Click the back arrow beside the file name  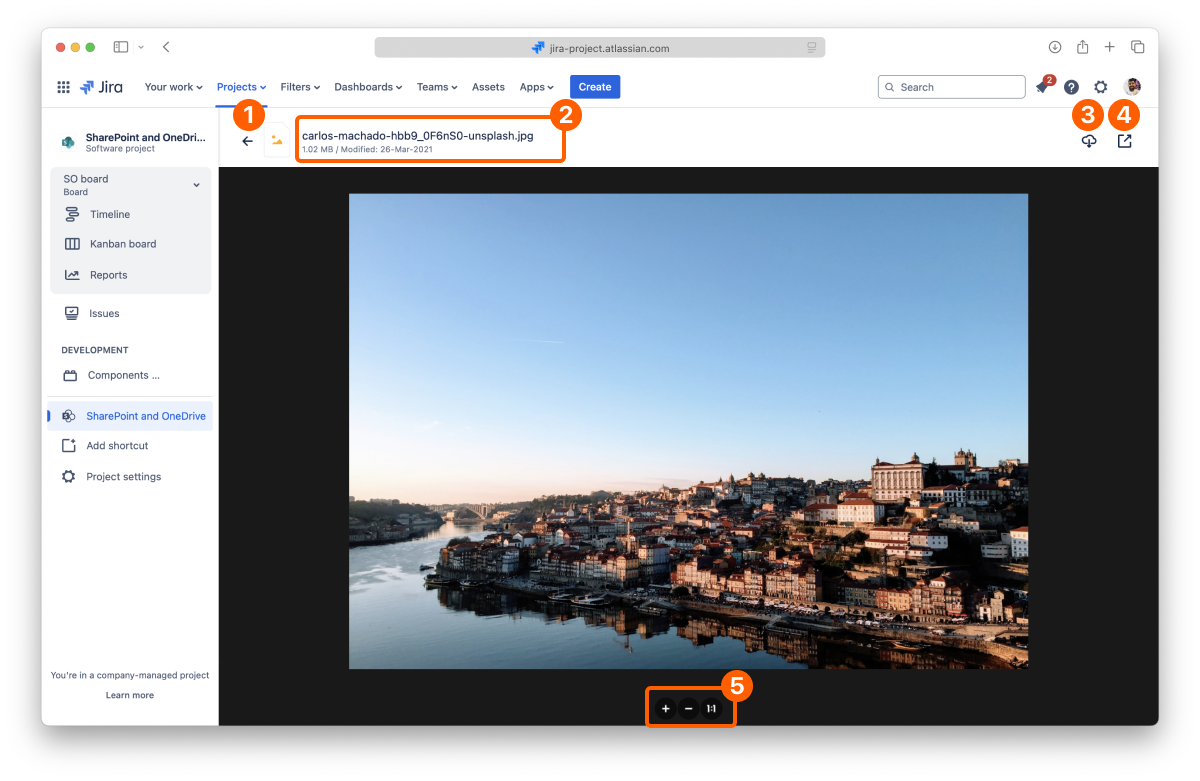pyautogui.click(x=248, y=141)
